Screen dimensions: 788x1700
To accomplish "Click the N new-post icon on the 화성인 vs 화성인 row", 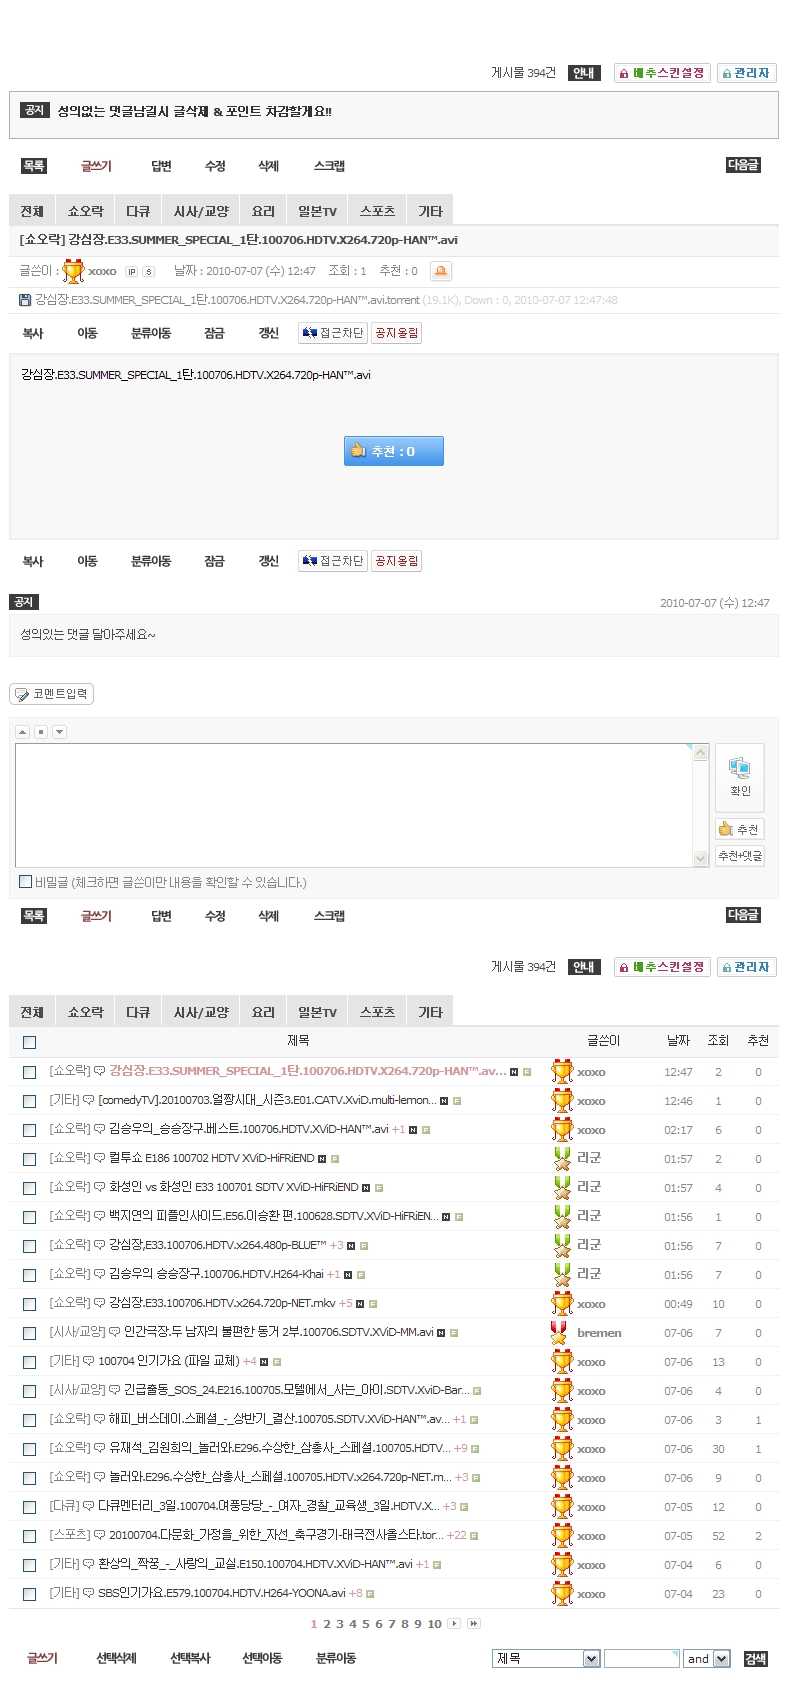I will click(x=366, y=1188).
